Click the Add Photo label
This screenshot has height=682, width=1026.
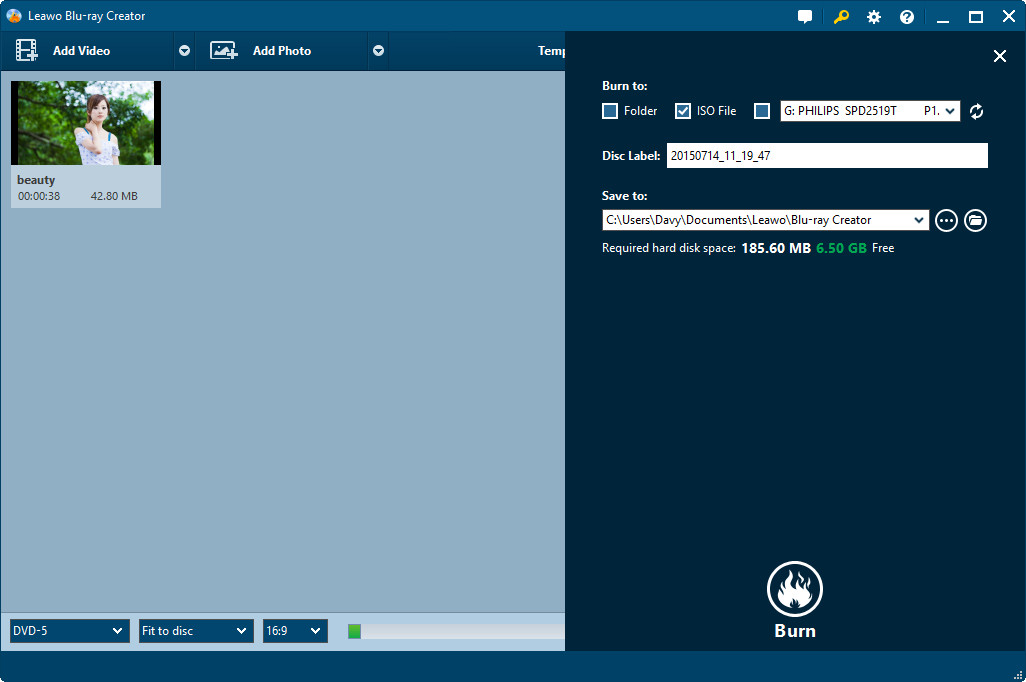(x=282, y=50)
